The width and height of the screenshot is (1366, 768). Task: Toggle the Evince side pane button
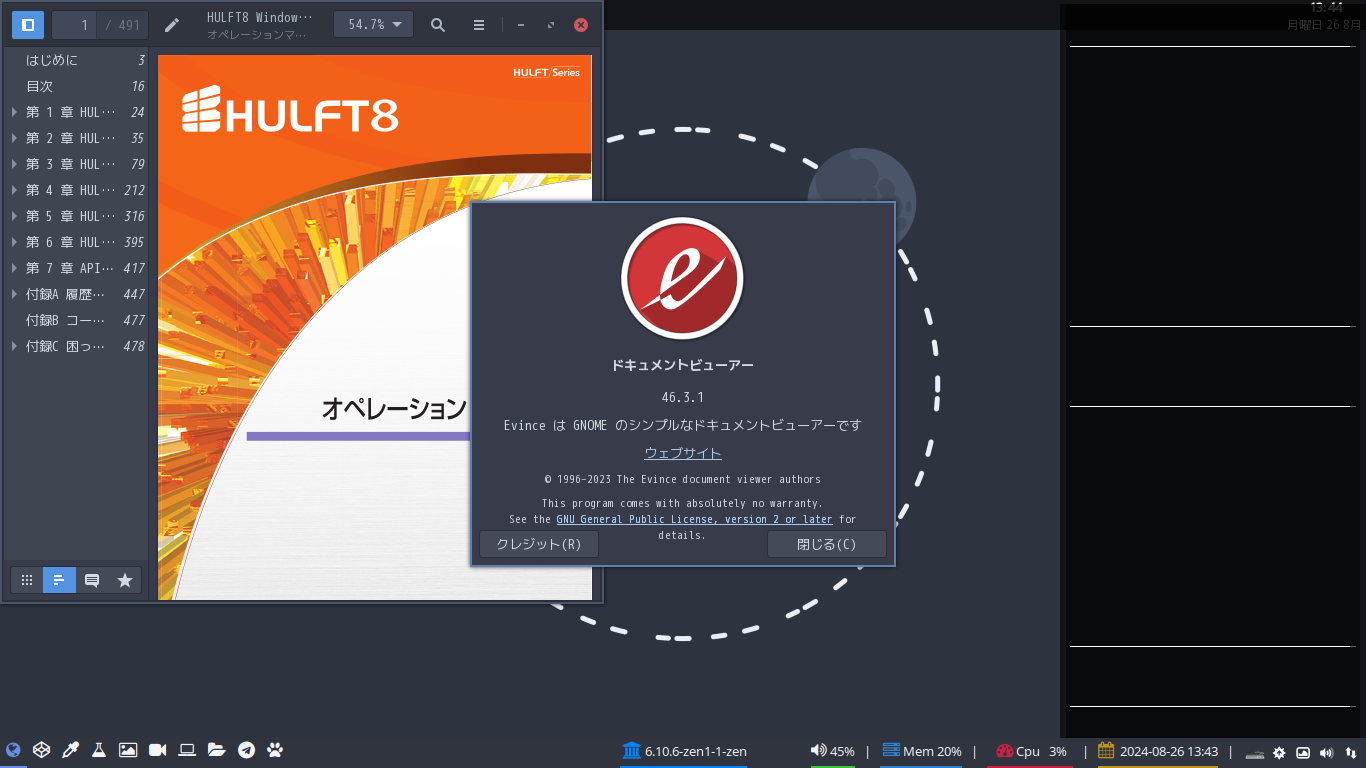tap(28, 25)
